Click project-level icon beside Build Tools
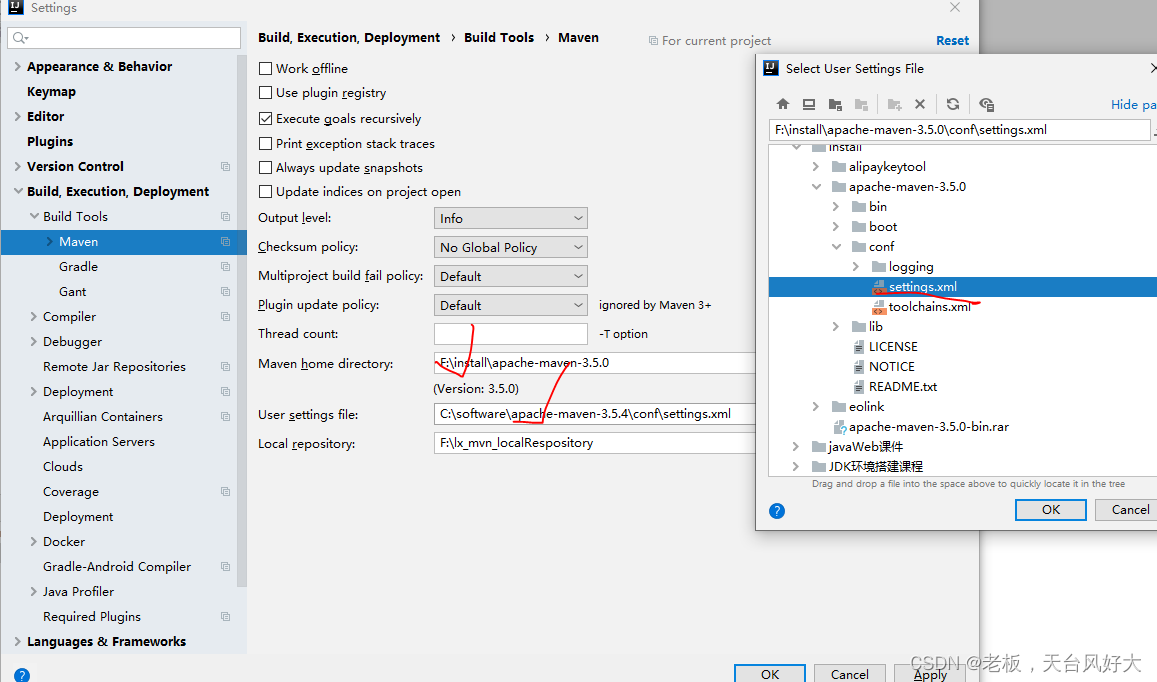Viewport: 1157px width, 682px height. click(226, 217)
